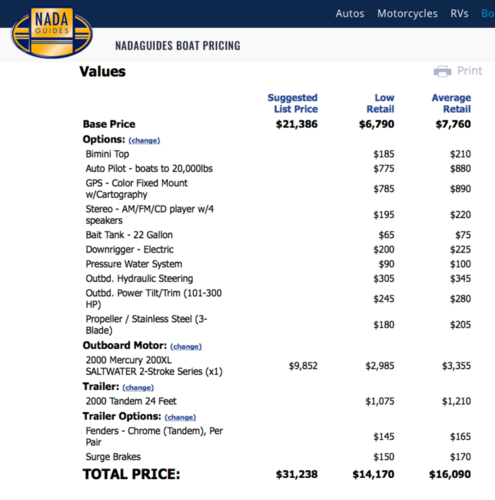Click the Base Price suggested list value
The image size is (495, 500).
[x=297, y=124]
